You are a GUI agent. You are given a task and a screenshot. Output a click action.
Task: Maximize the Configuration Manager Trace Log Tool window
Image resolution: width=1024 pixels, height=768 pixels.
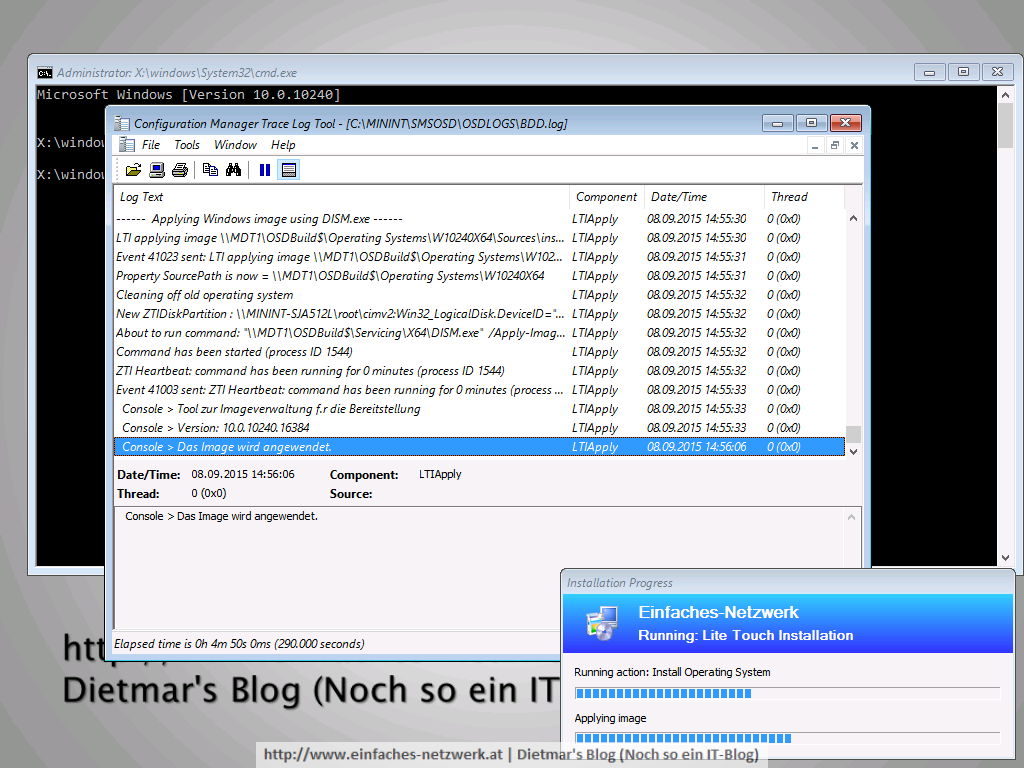(811, 123)
